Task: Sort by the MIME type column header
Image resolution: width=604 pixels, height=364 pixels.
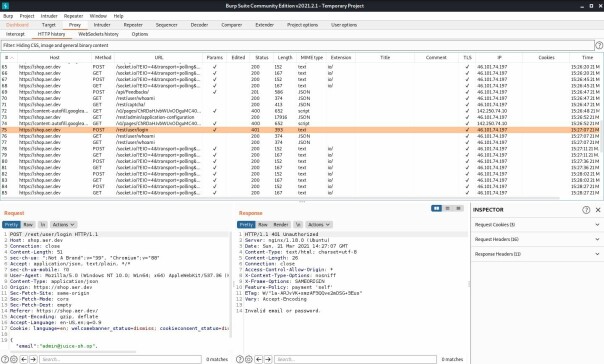Action: tap(312, 57)
